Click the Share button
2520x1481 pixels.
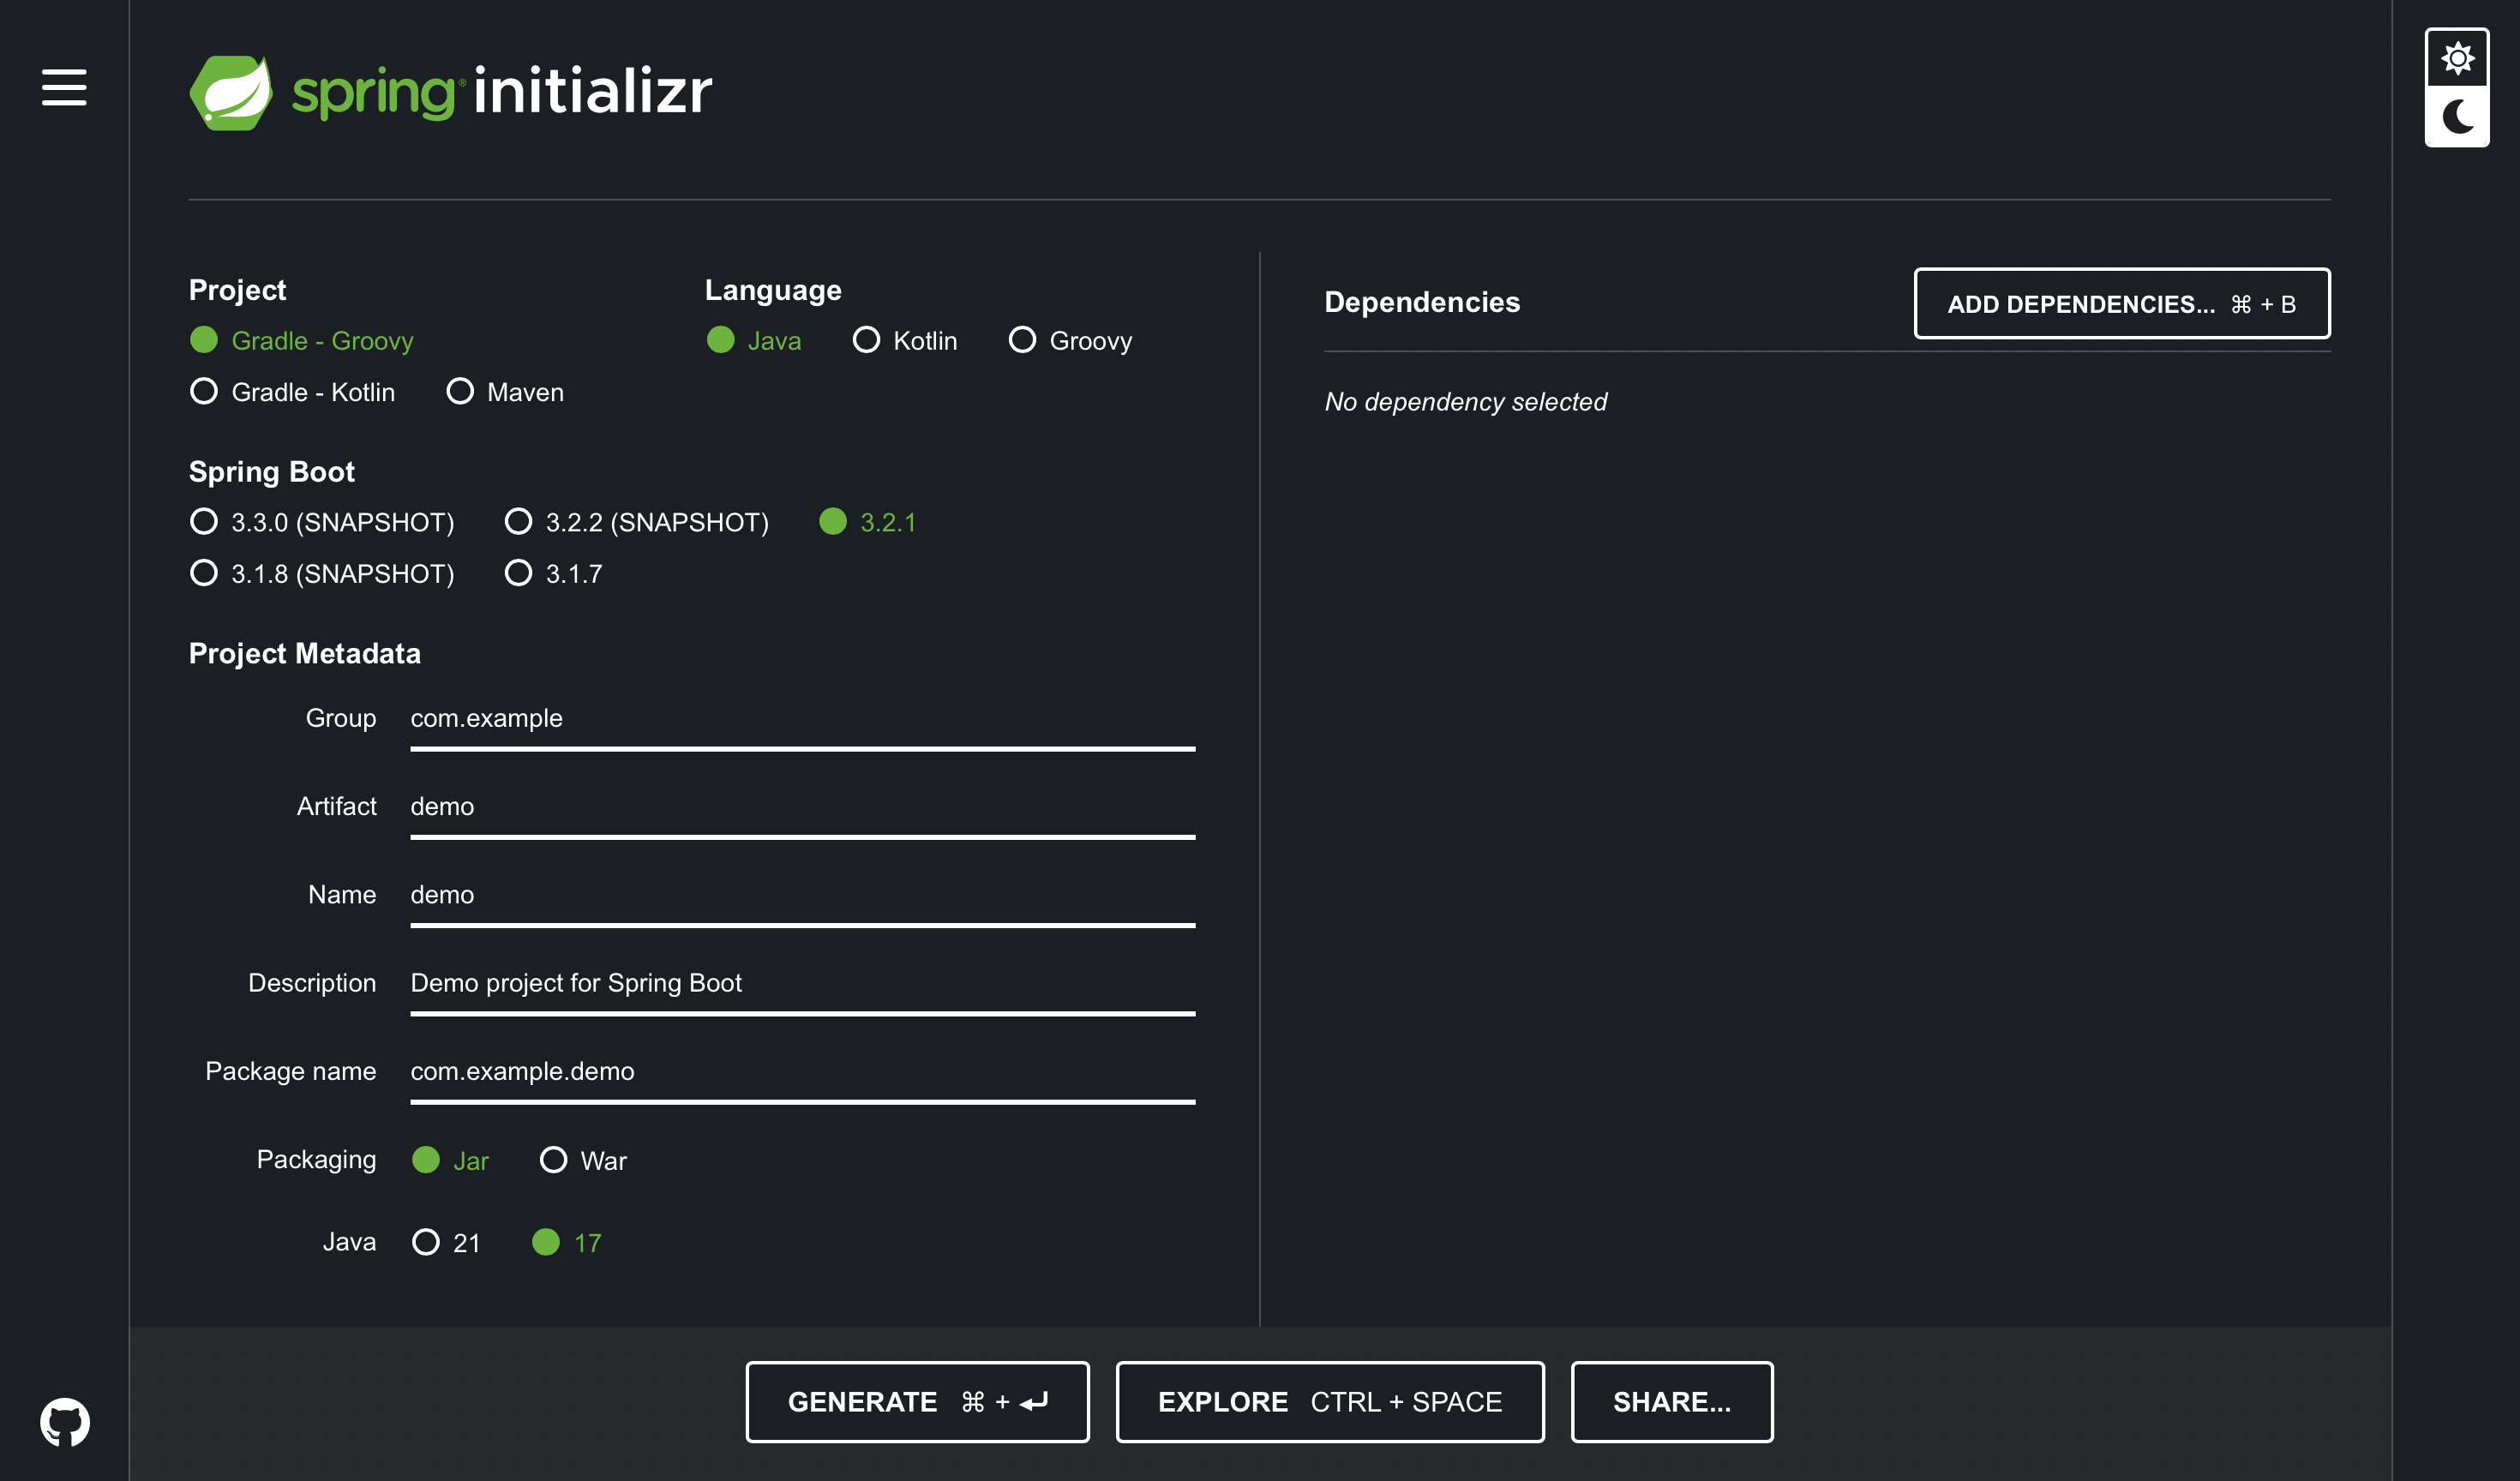point(1671,1401)
